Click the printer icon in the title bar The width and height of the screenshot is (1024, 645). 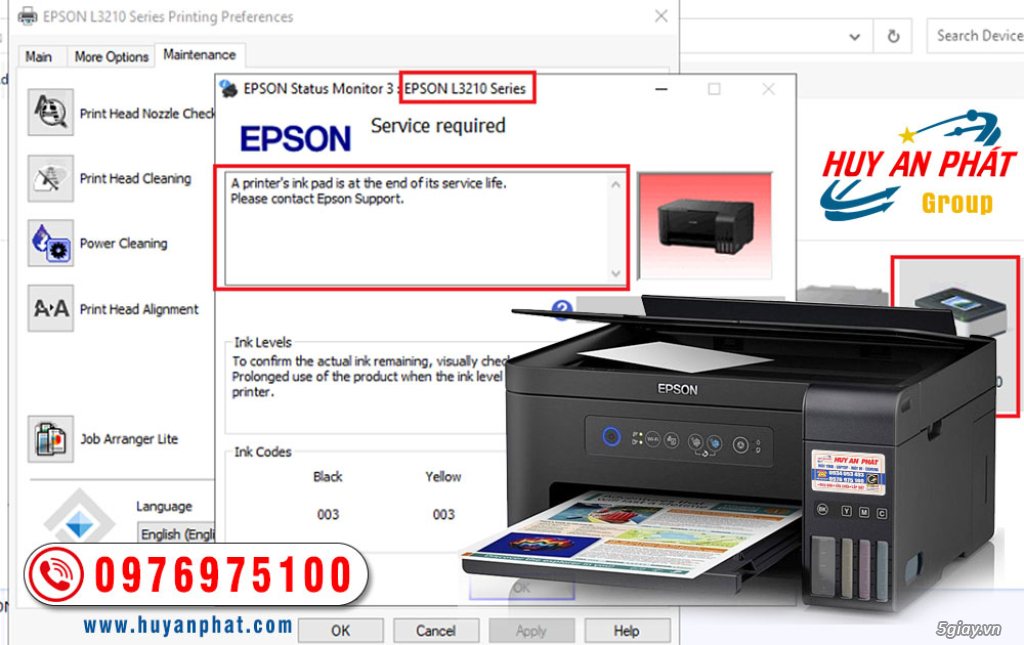click(x=26, y=16)
